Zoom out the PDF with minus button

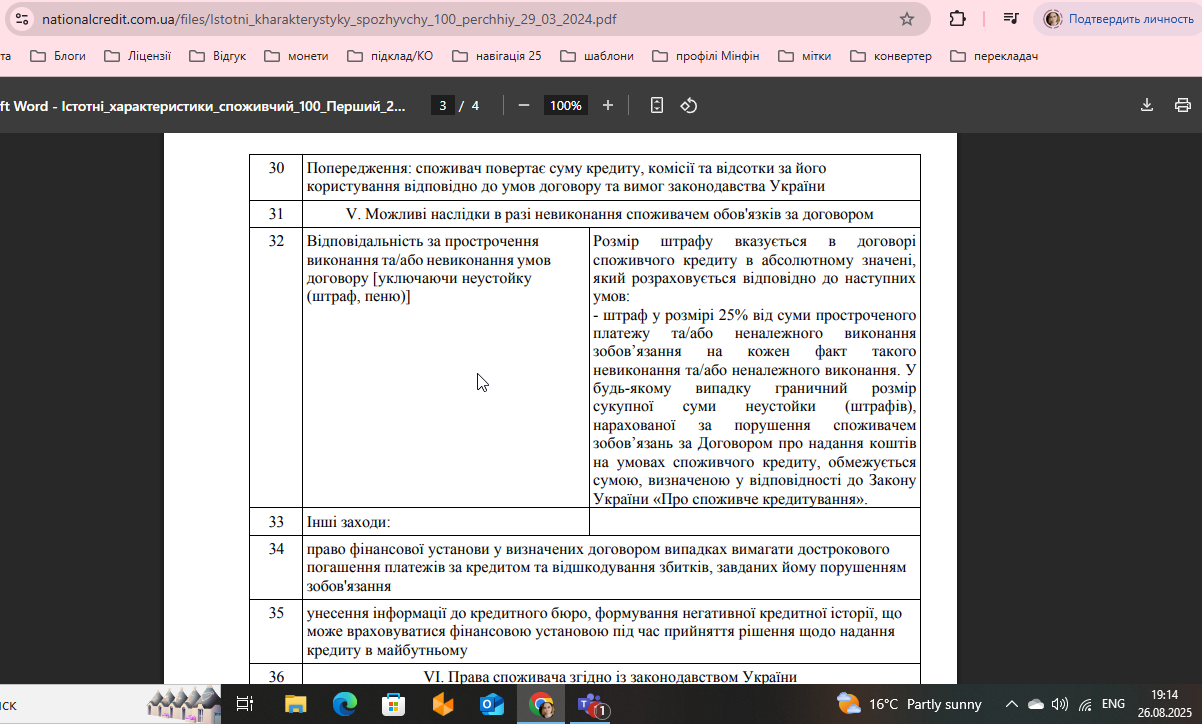coord(523,105)
